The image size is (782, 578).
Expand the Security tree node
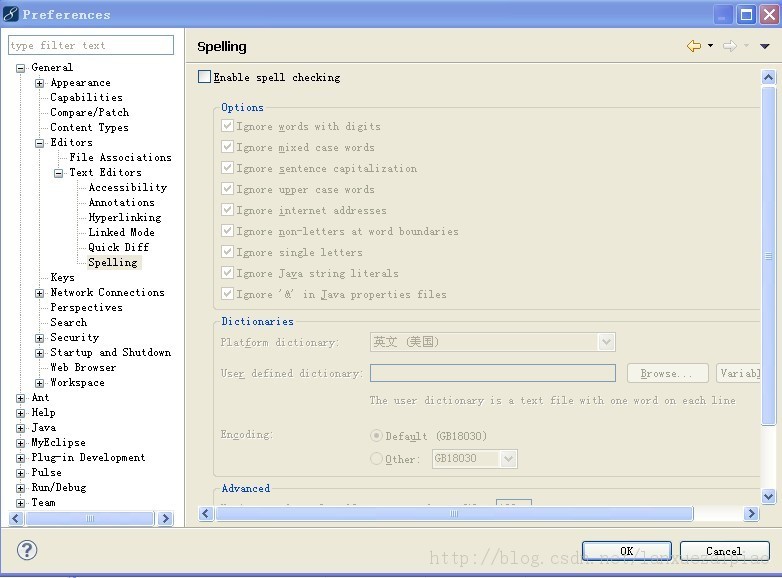click(x=39, y=338)
